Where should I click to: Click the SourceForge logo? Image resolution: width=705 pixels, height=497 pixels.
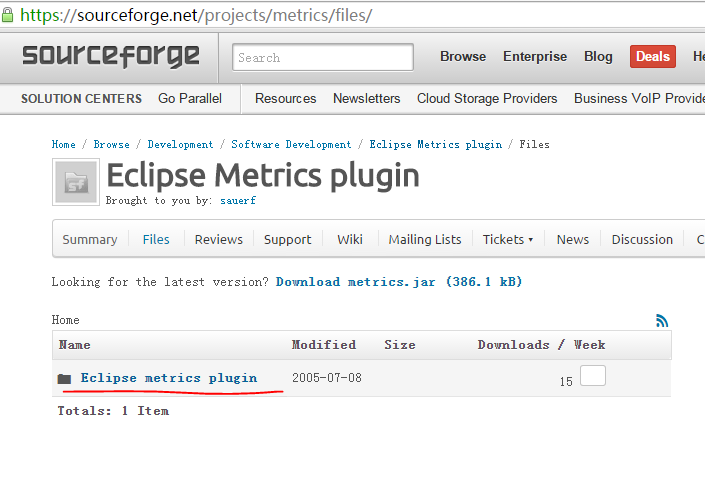pyautogui.click(x=110, y=56)
